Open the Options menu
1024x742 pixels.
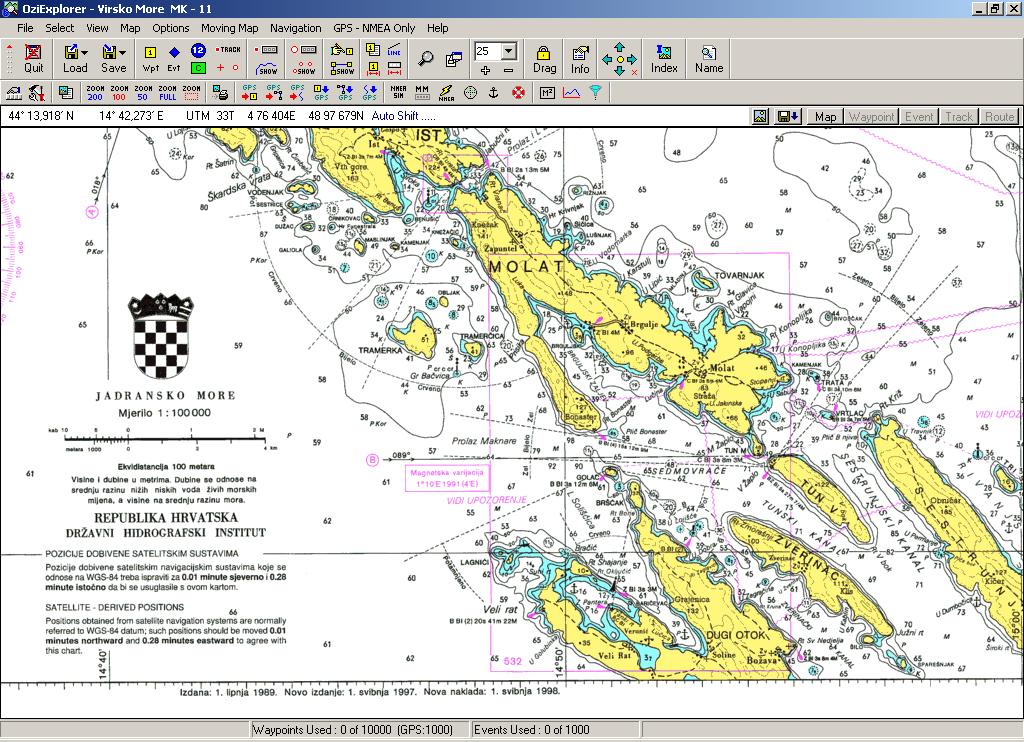[170, 28]
